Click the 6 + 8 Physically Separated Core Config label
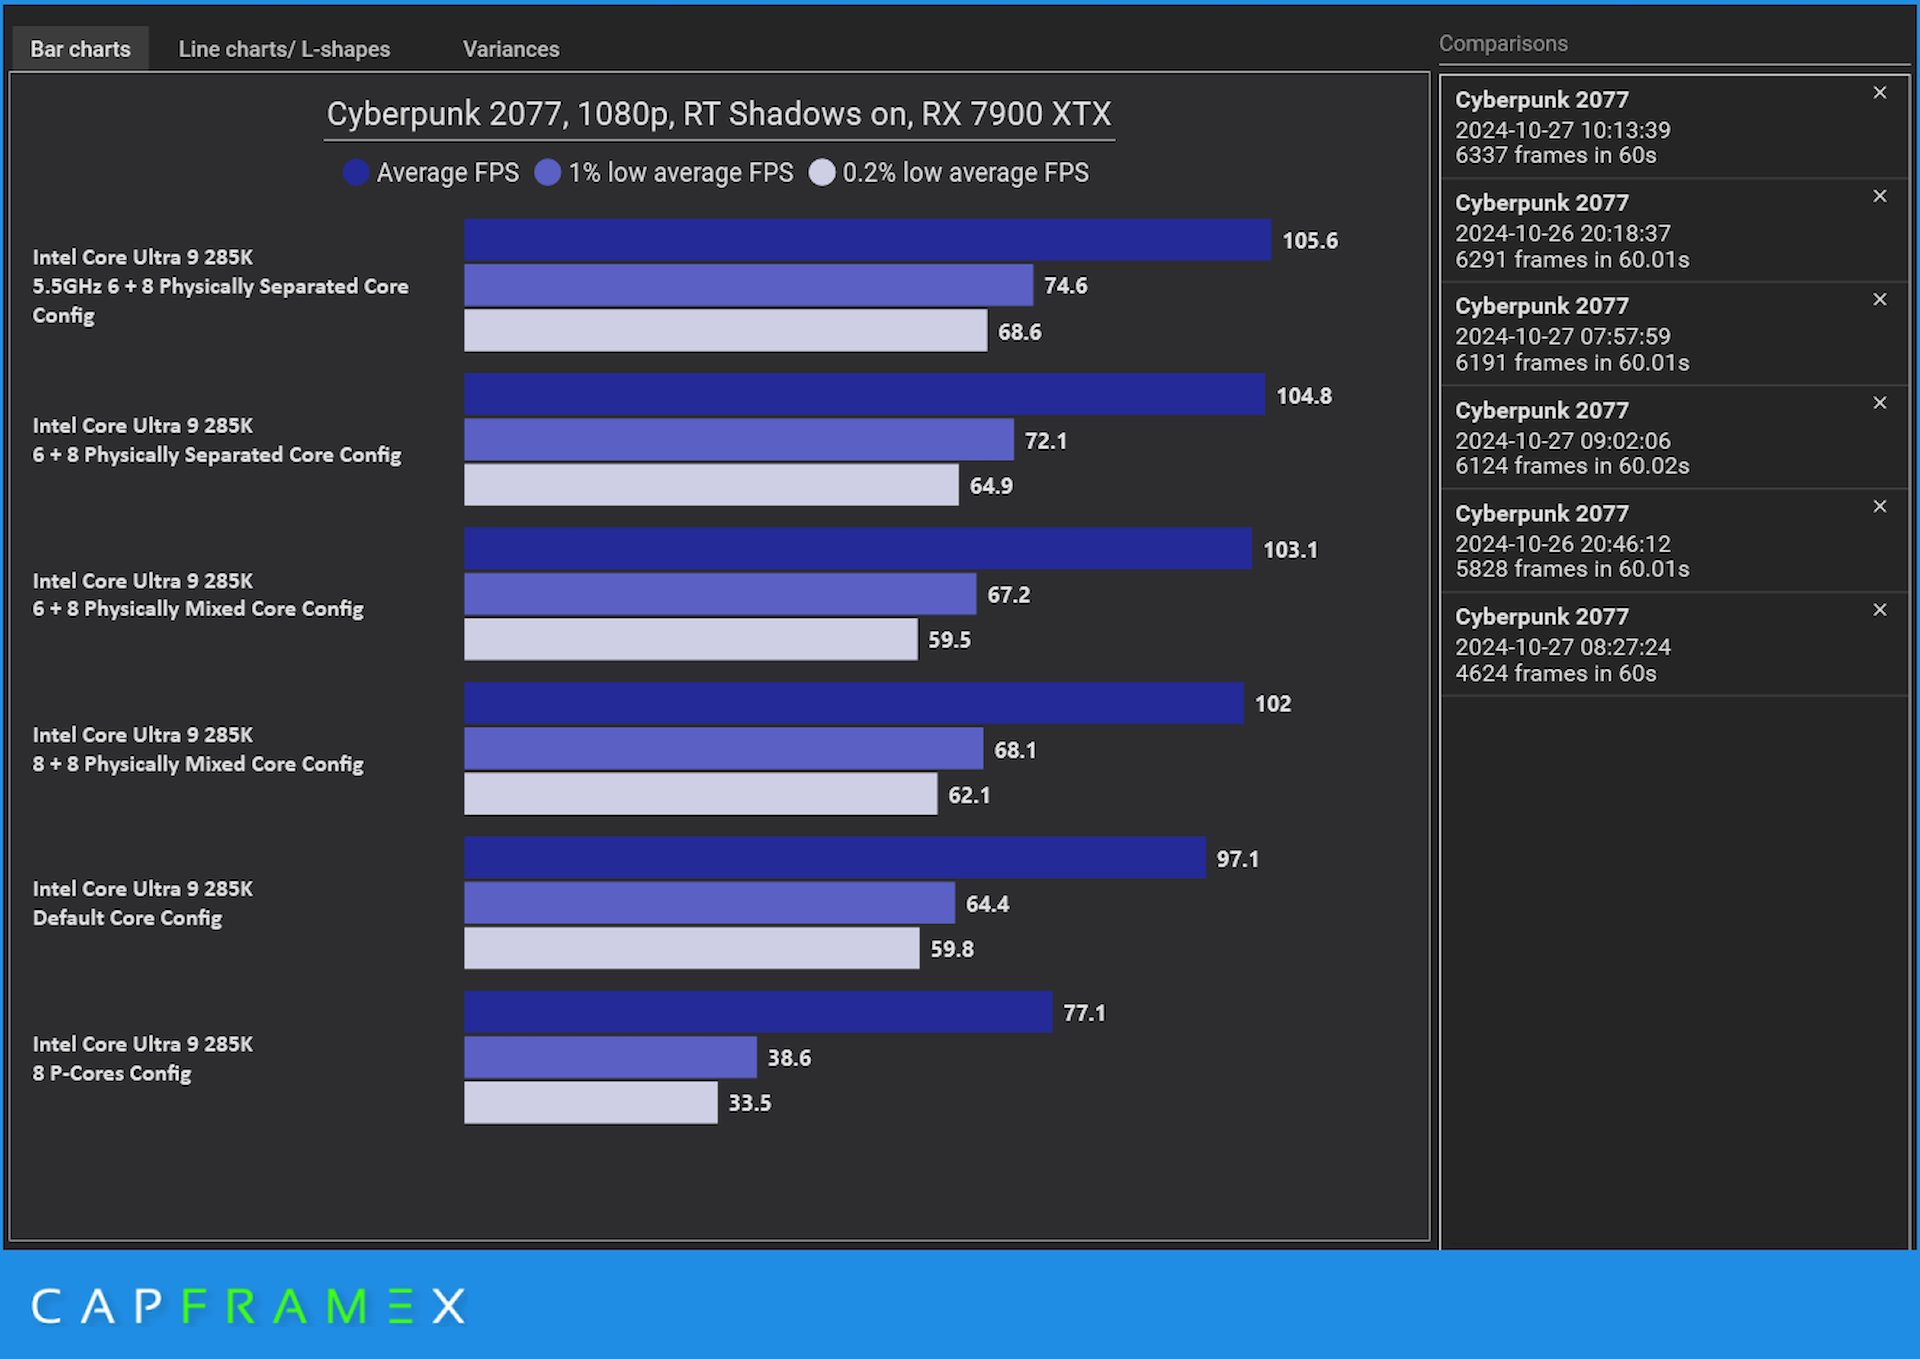1920x1359 pixels. [x=217, y=440]
